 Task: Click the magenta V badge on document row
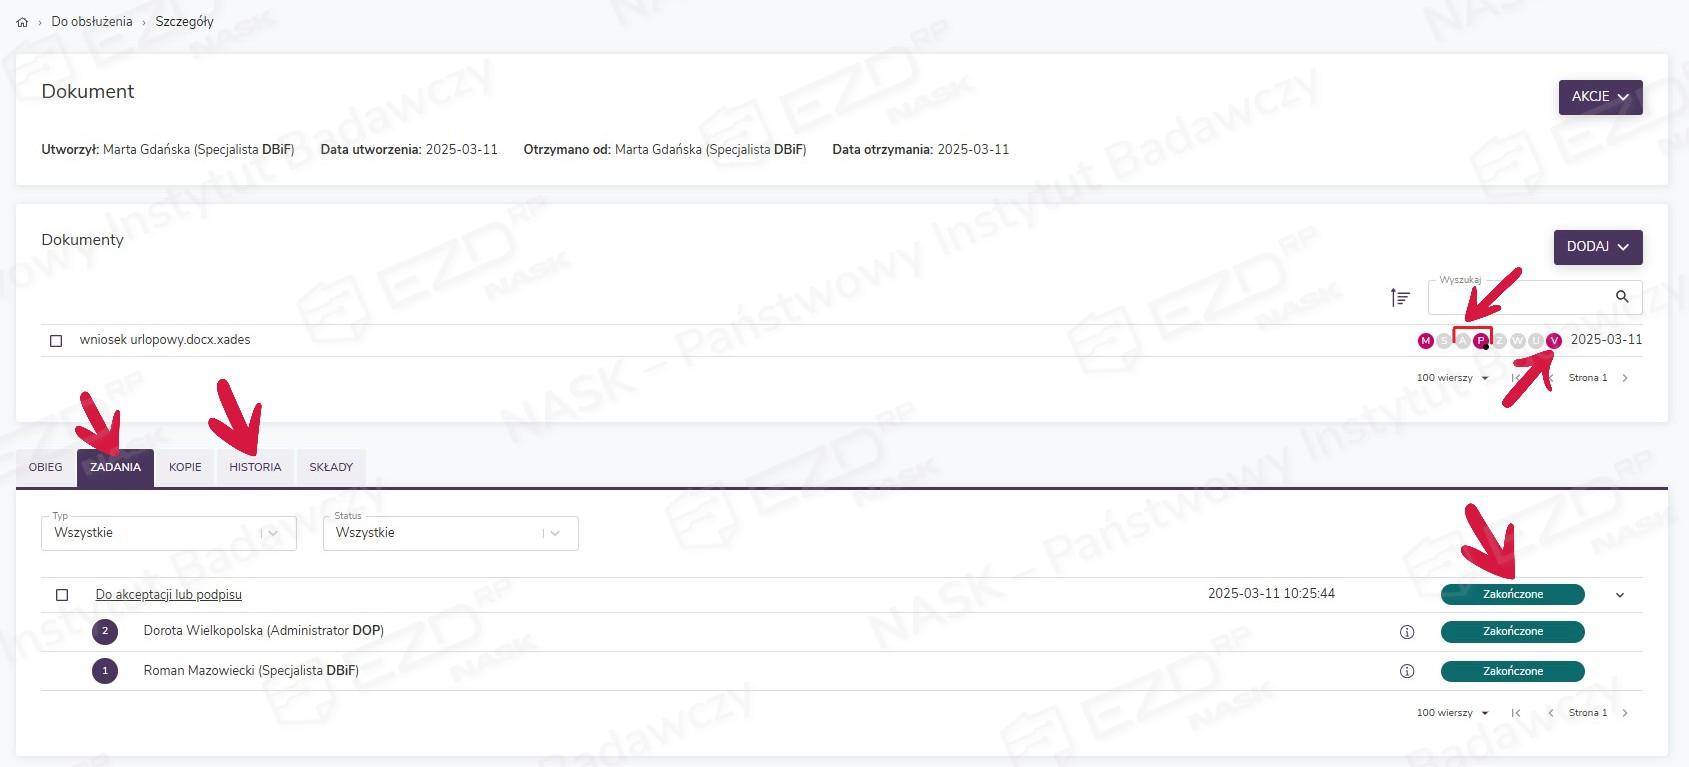click(x=1554, y=341)
